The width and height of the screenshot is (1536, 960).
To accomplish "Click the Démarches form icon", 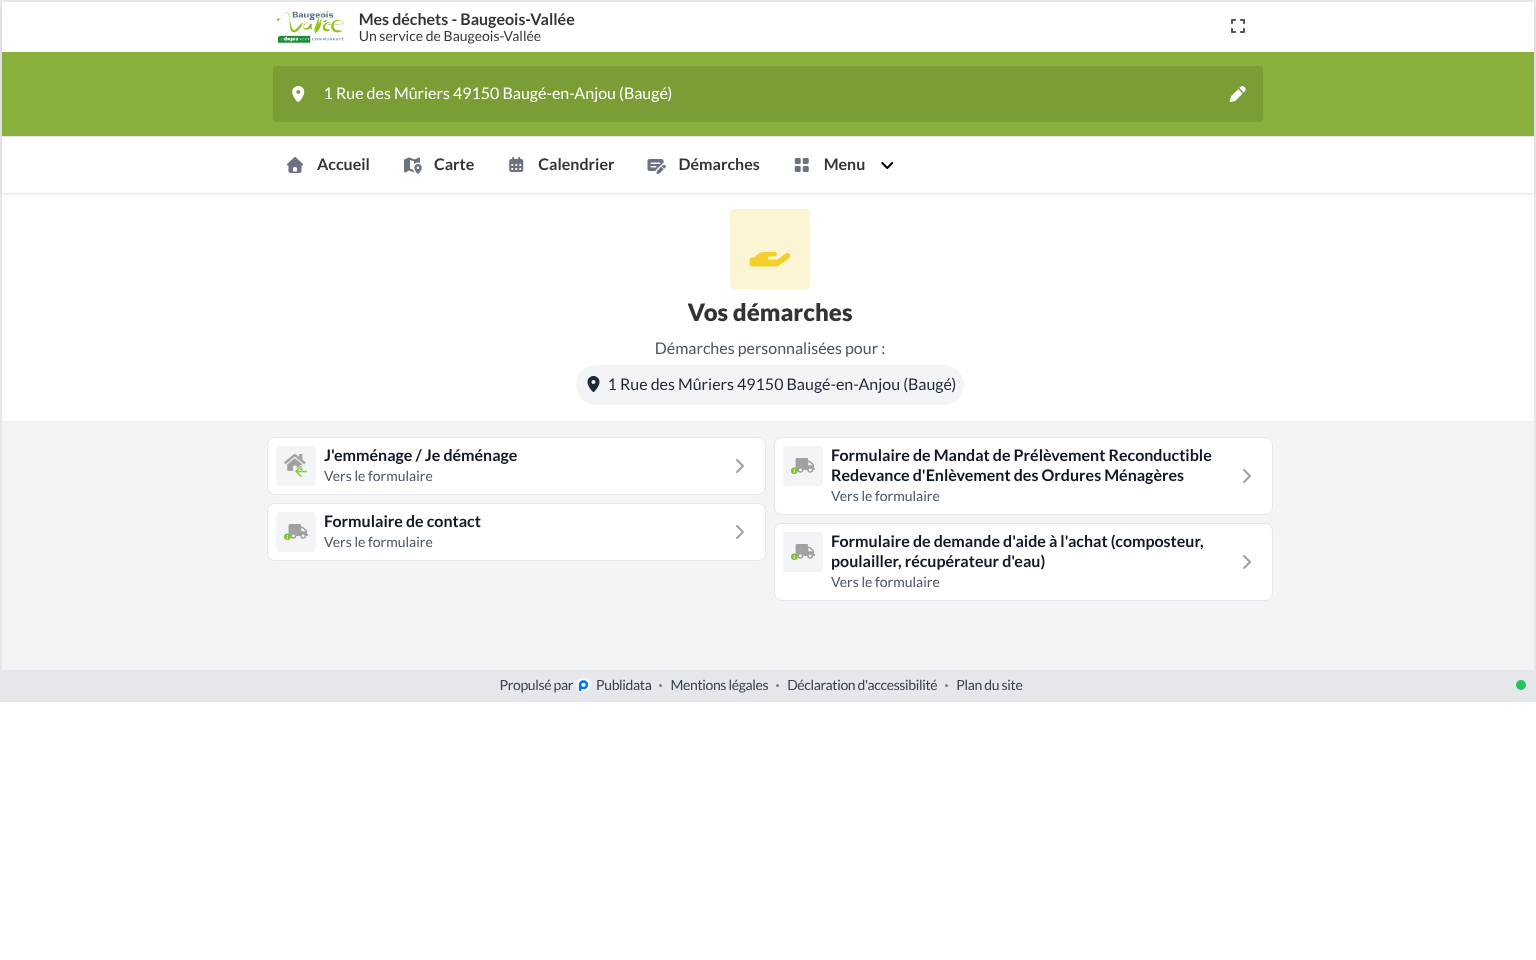I will (x=656, y=166).
